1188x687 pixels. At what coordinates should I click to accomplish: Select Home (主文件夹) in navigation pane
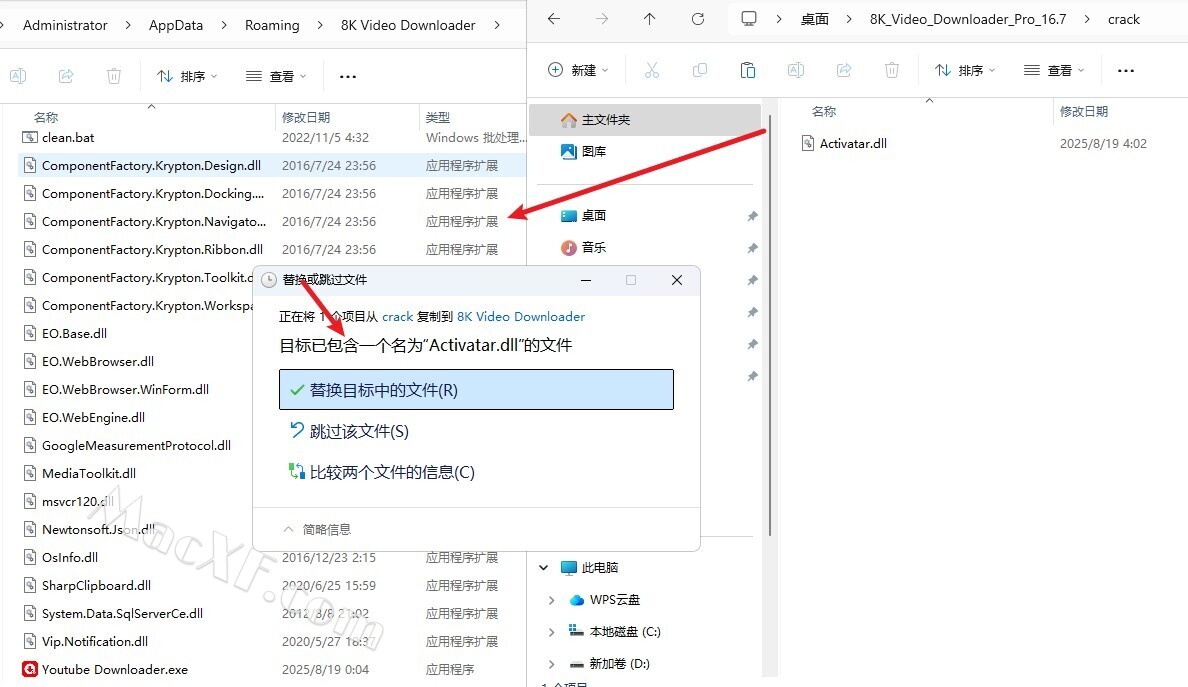click(644, 120)
